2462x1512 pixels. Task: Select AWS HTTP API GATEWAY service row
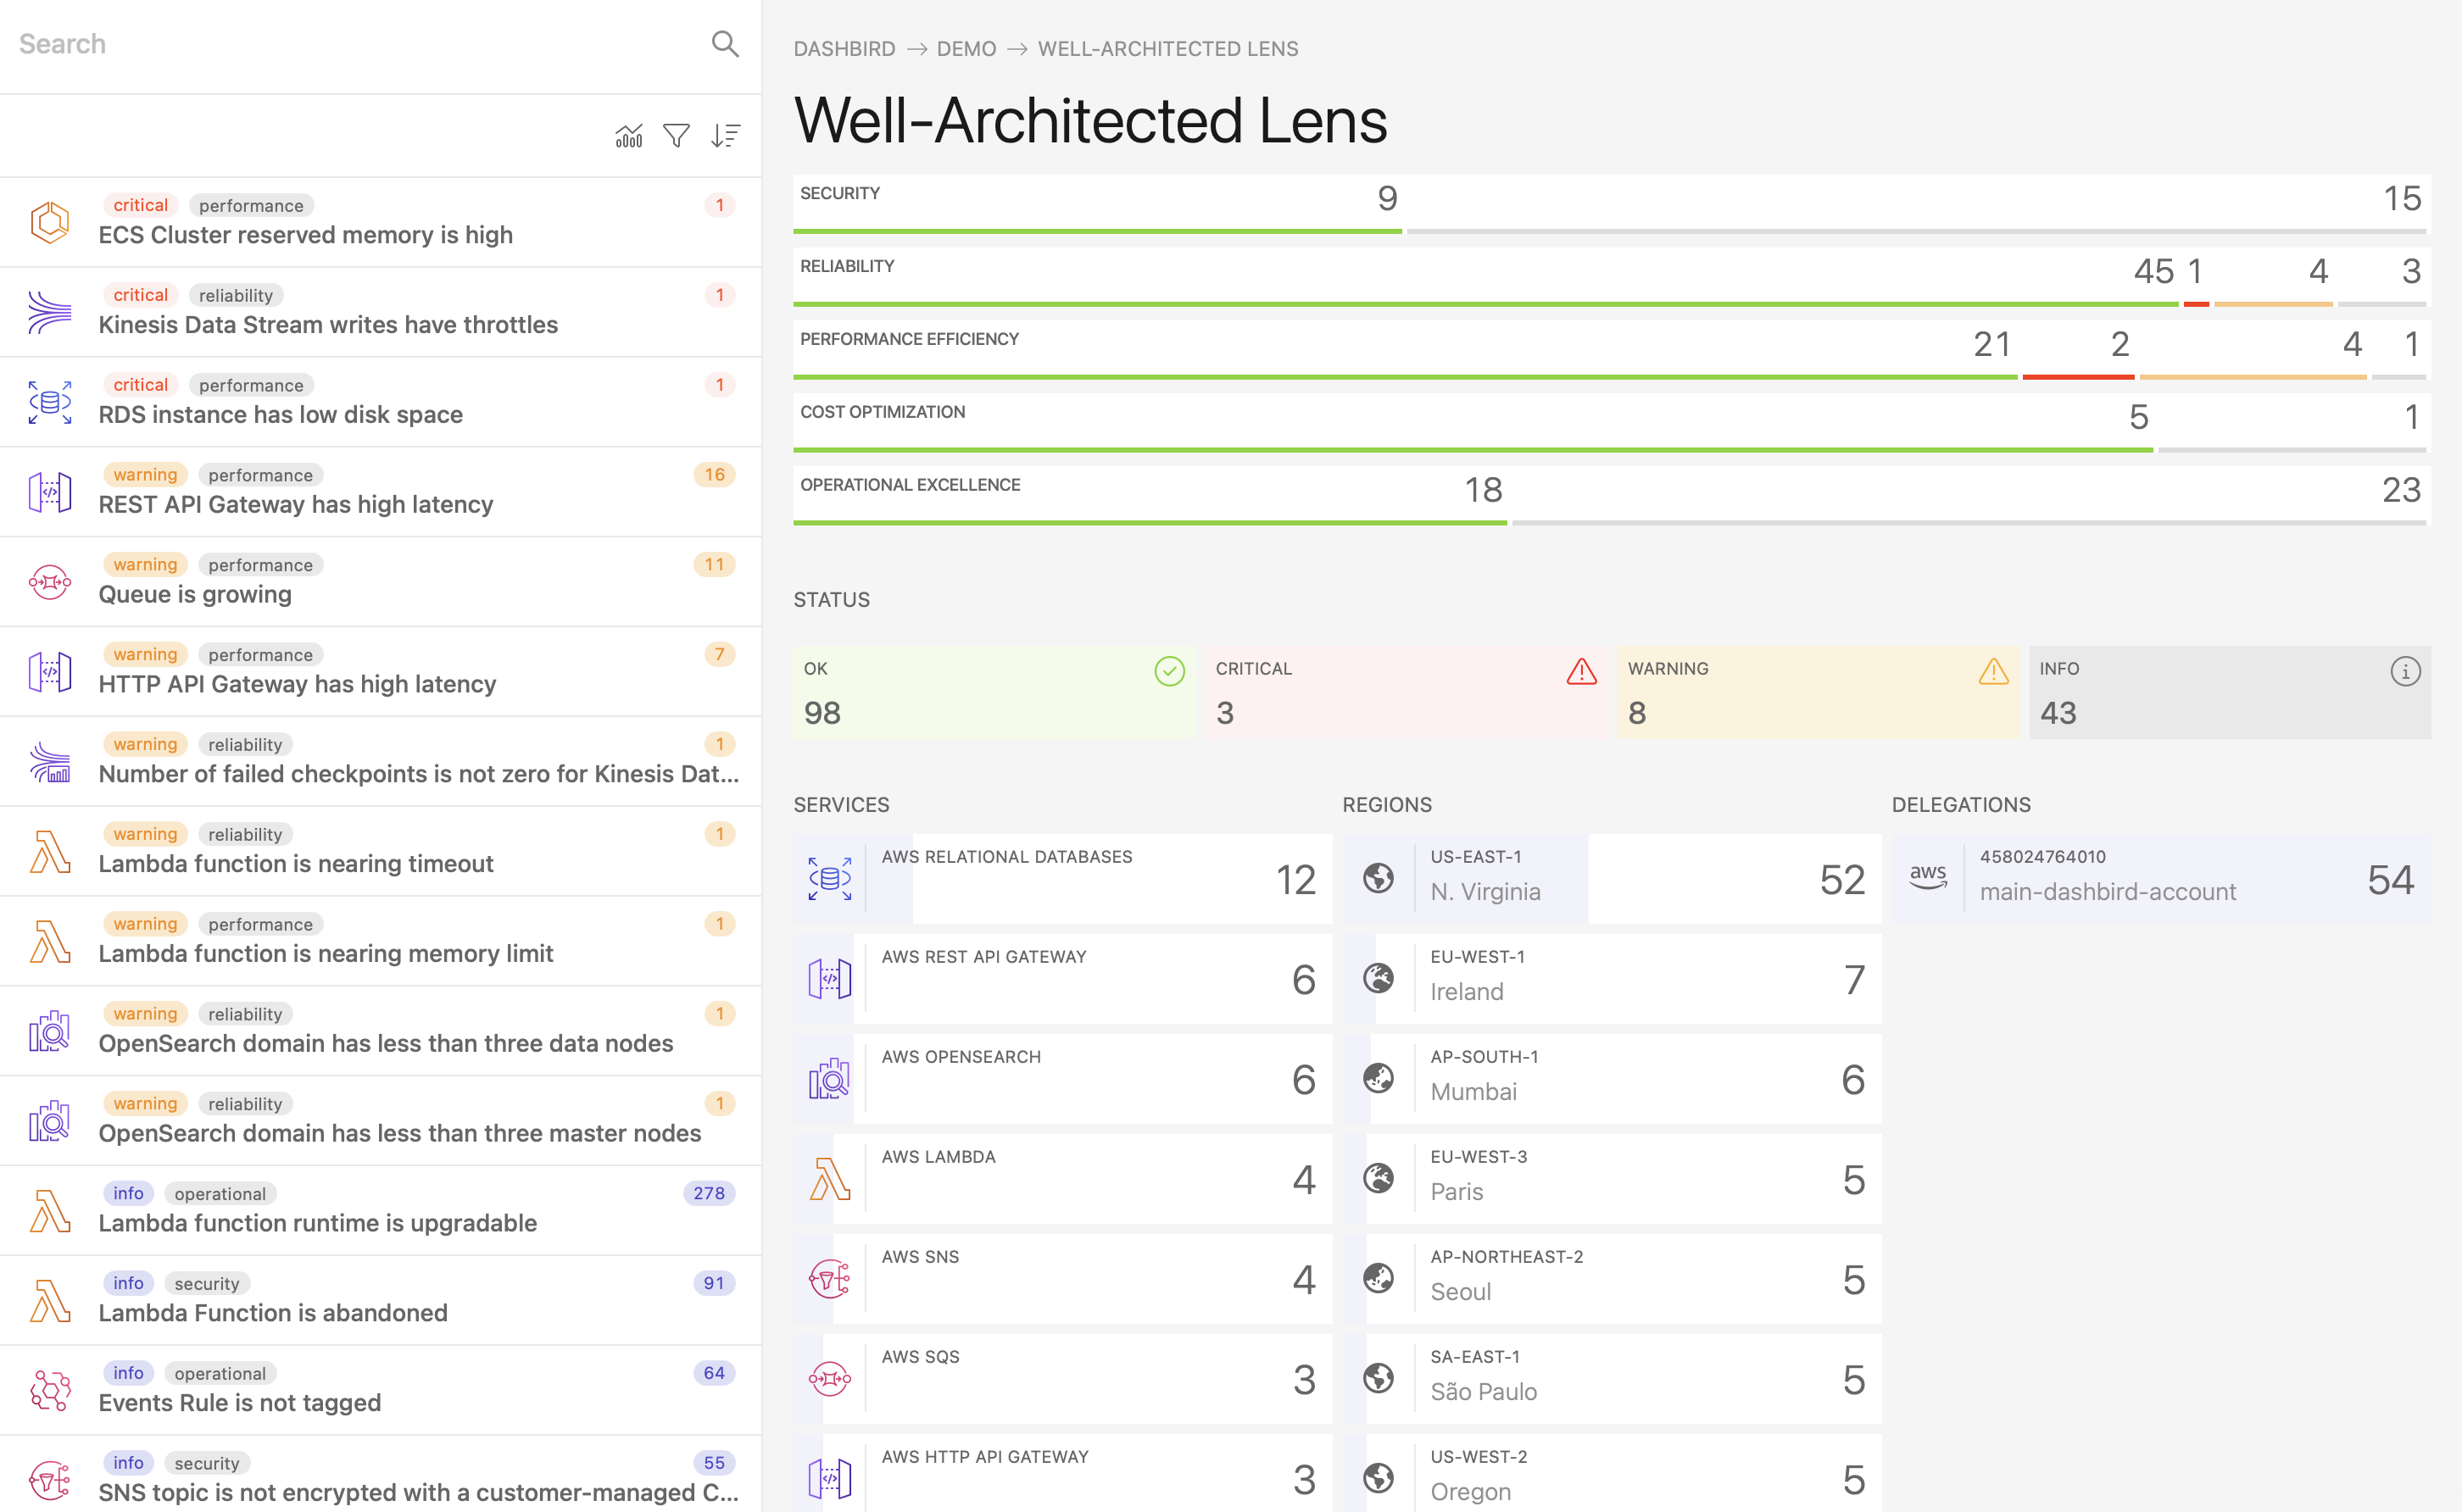coord(1063,1473)
